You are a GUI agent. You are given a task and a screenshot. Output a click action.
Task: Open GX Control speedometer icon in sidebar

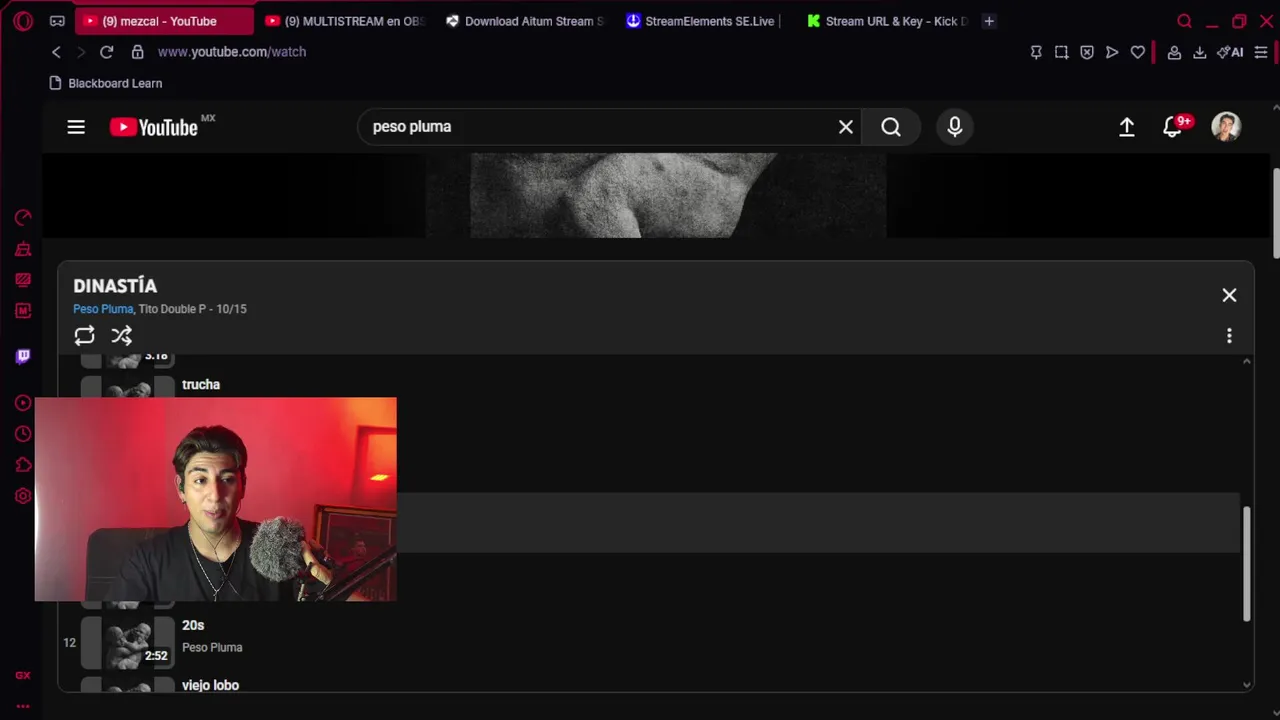point(23,218)
